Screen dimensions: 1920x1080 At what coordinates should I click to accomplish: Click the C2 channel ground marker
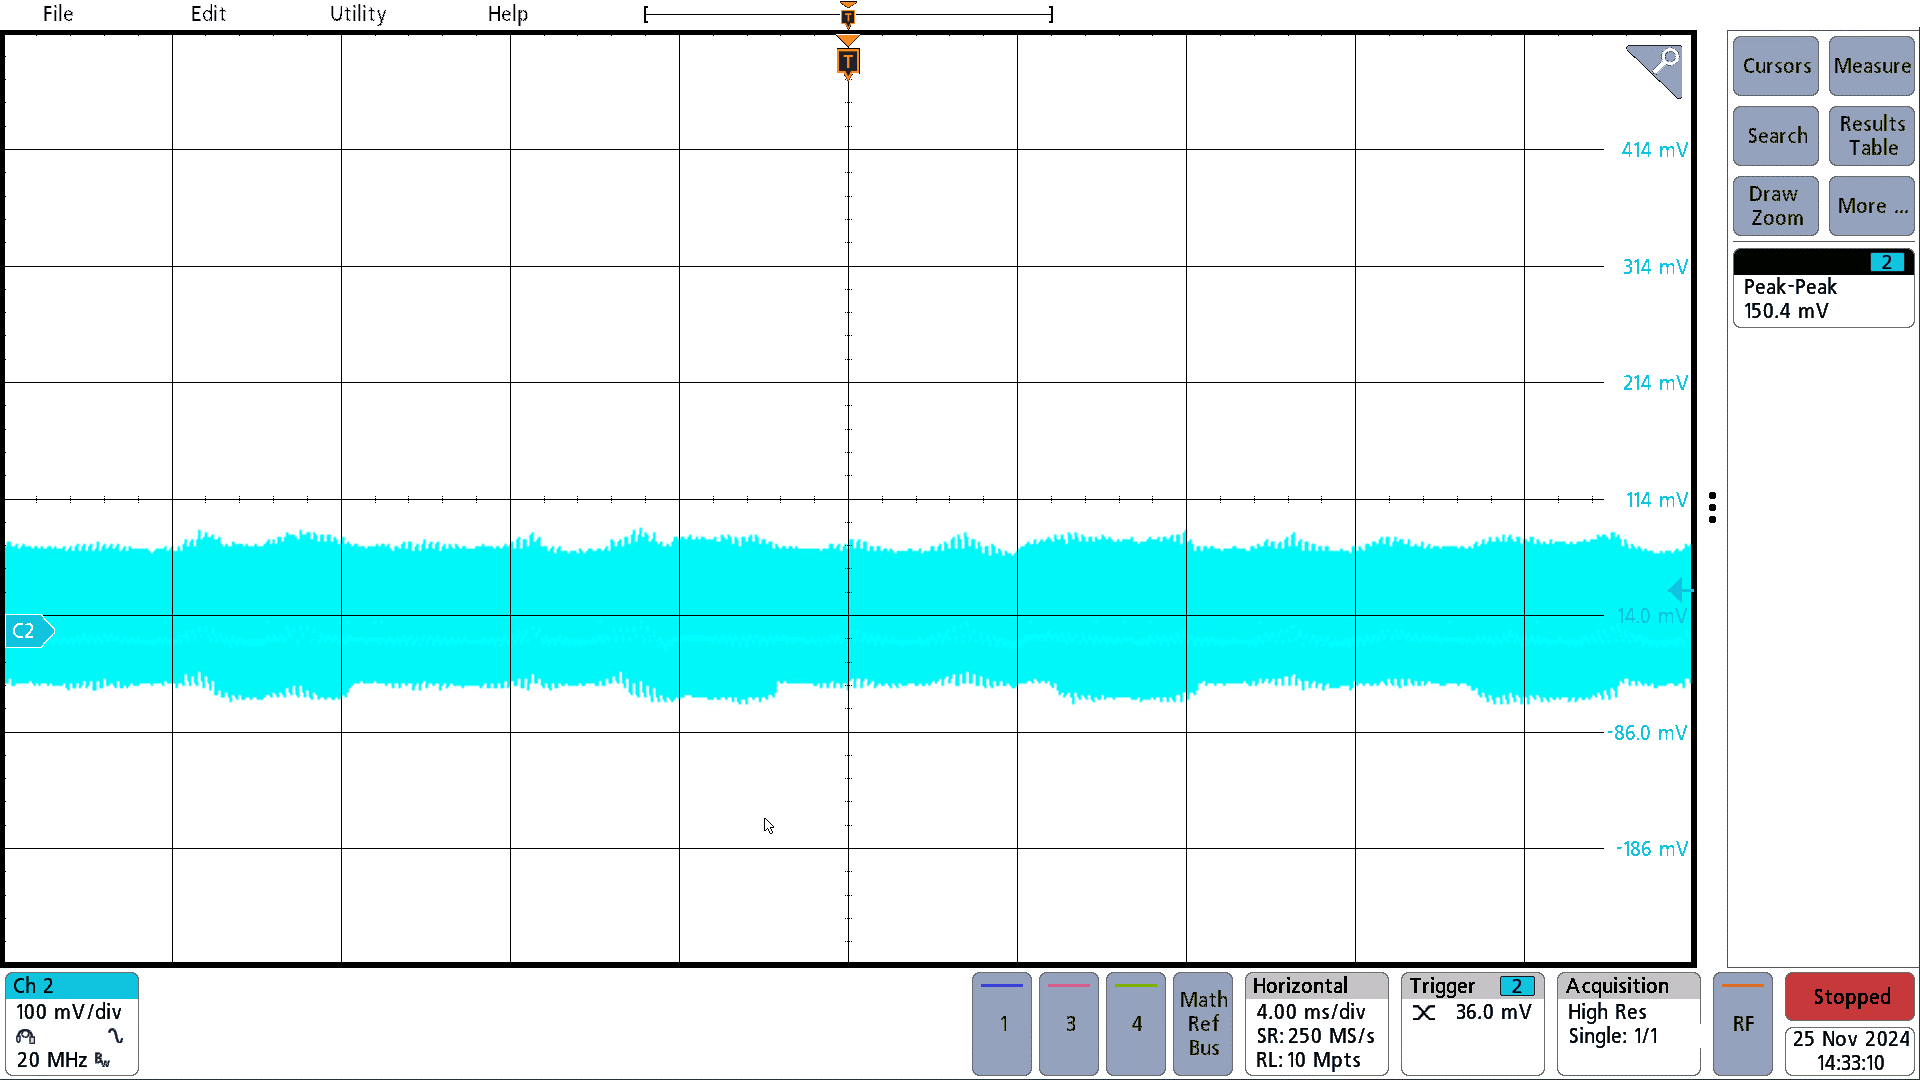[x=29, y=631]
